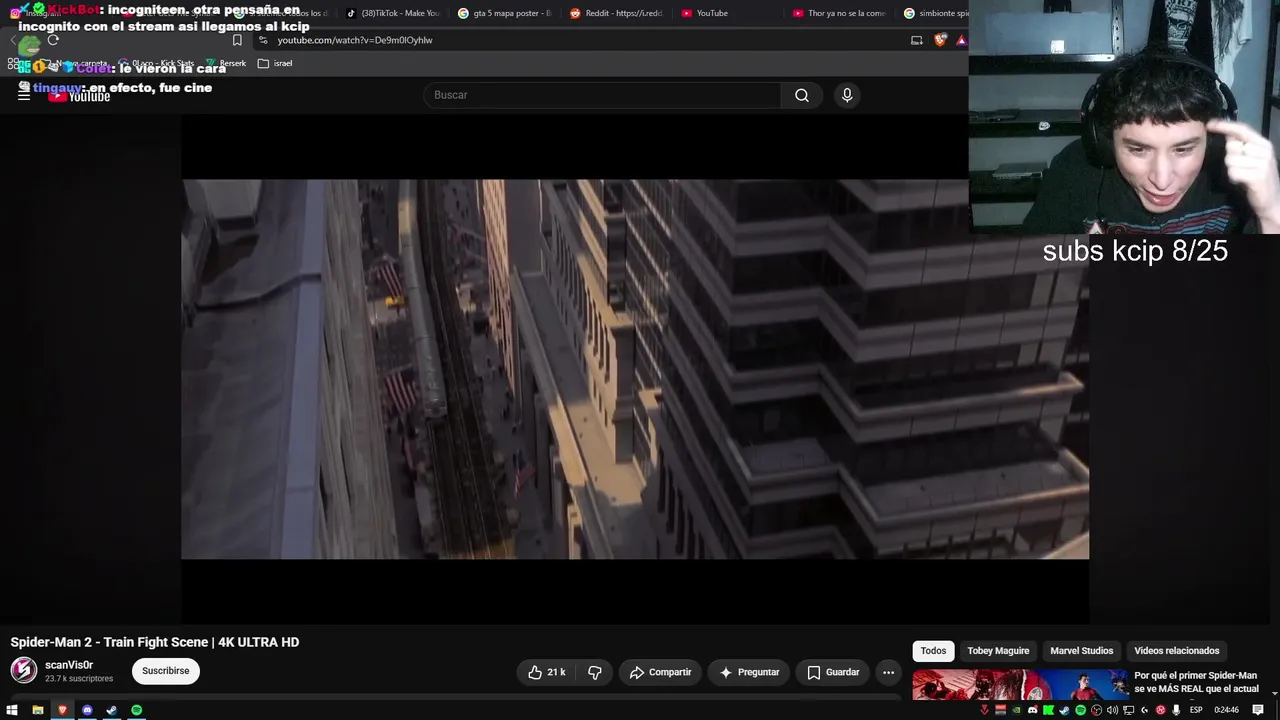Switch to the Reddit browser tab
The width and height of the screenshot is (1280, 720).
(x=617, y=13)
